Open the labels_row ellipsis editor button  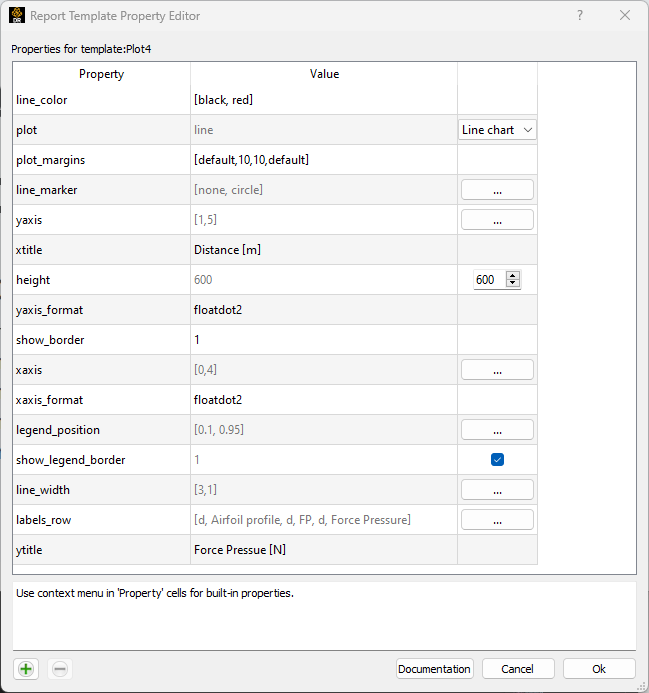(x=497, y=520)
